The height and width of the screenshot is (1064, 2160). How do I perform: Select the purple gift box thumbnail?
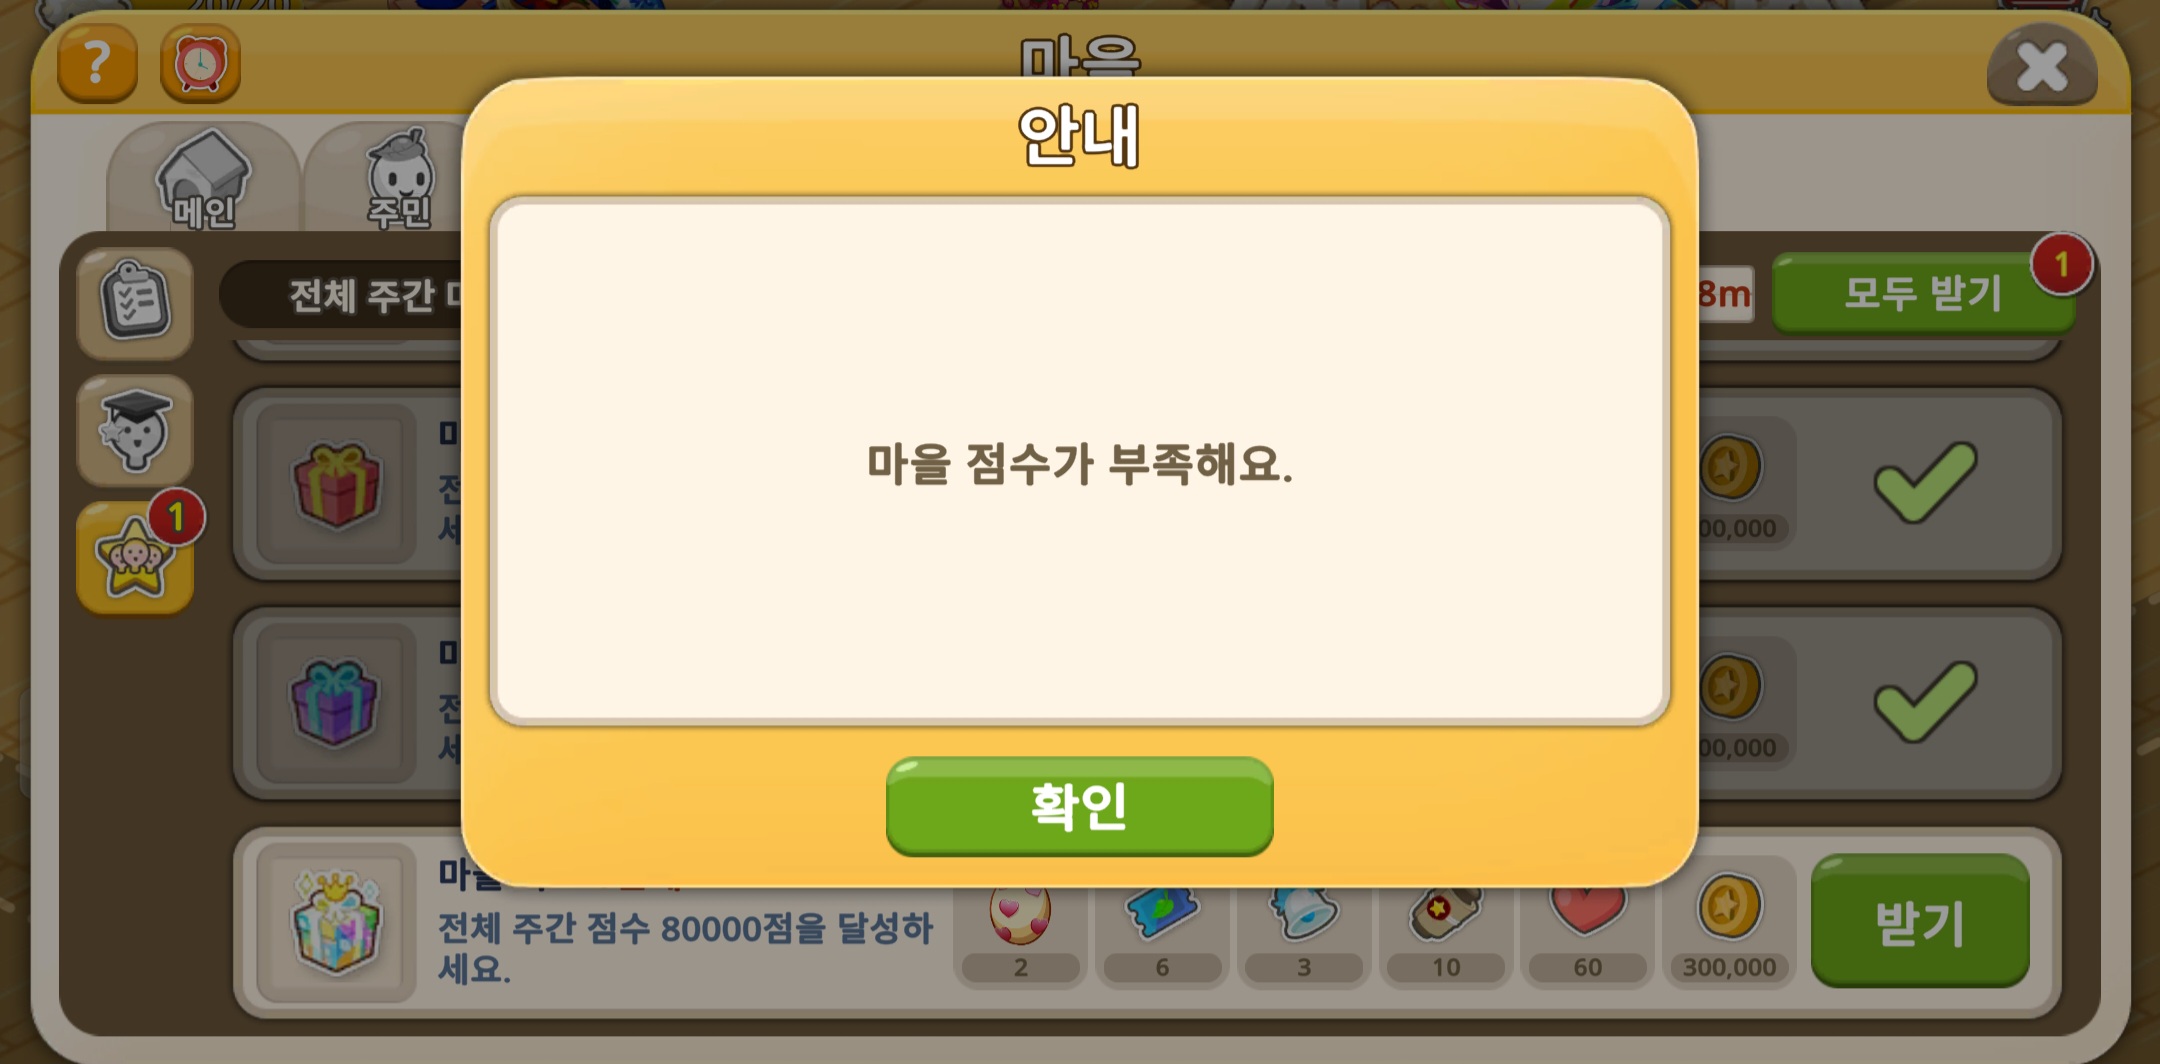coord(336,704)
